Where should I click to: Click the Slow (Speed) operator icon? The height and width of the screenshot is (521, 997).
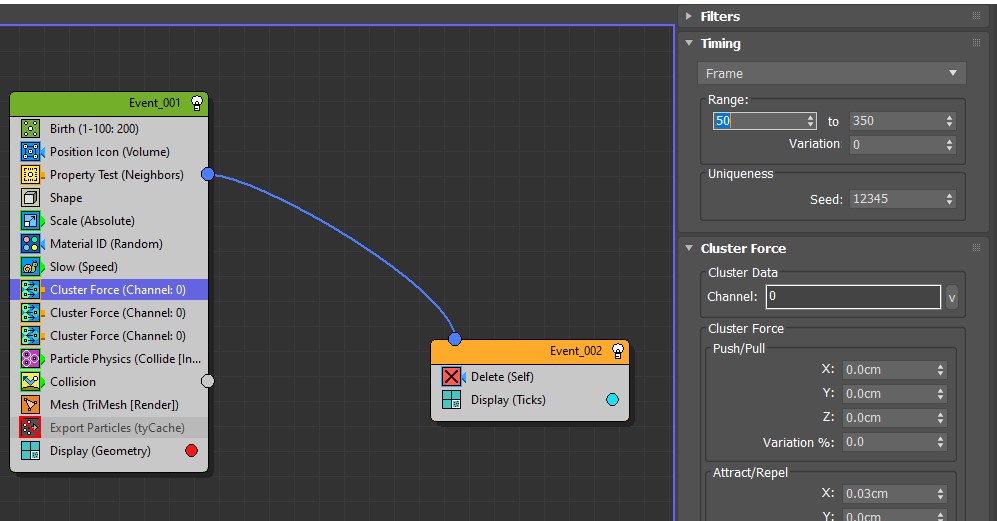pos(31,267)
